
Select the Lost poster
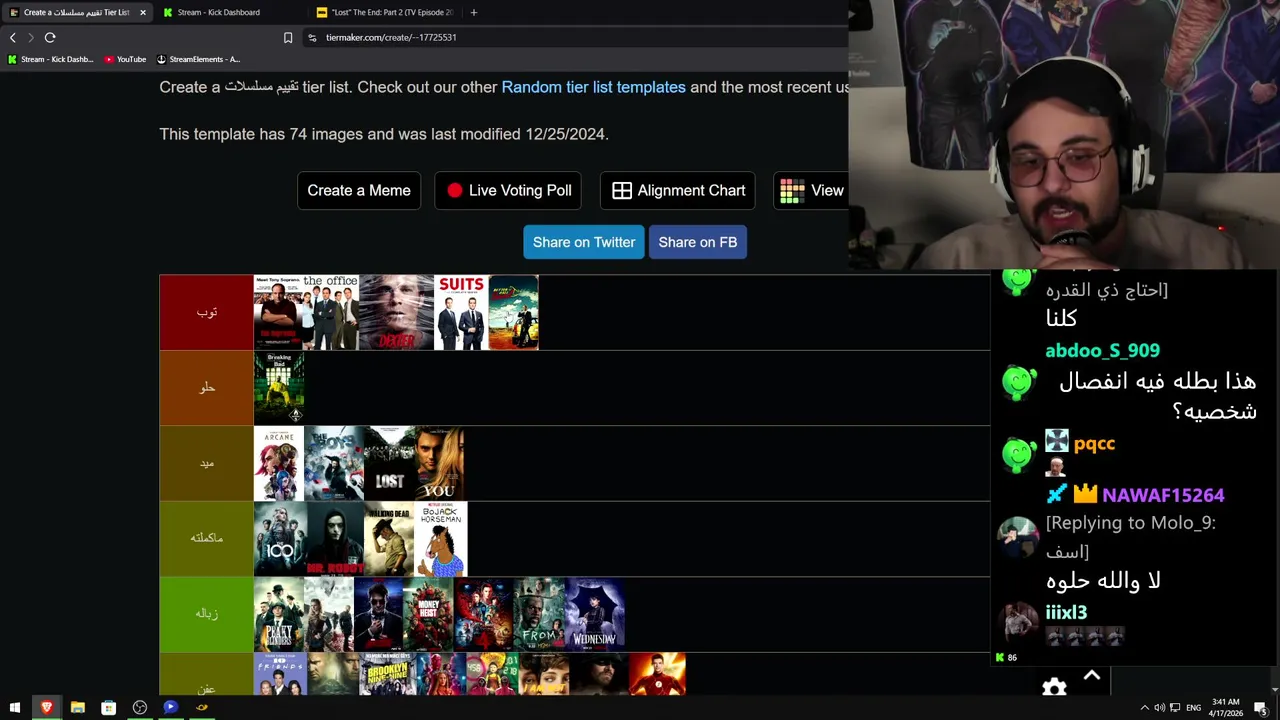pyautogui.click(x=390, y=463)
